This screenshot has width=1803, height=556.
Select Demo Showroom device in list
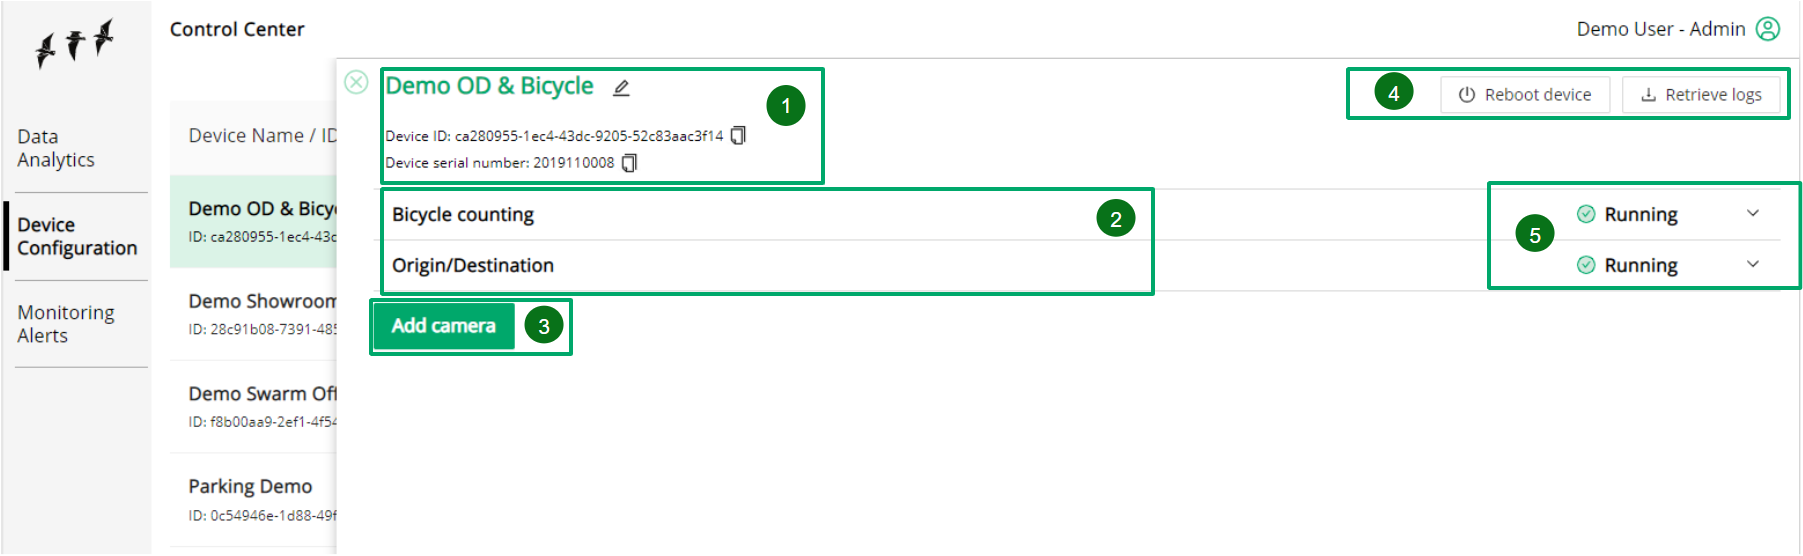point(254,314)
